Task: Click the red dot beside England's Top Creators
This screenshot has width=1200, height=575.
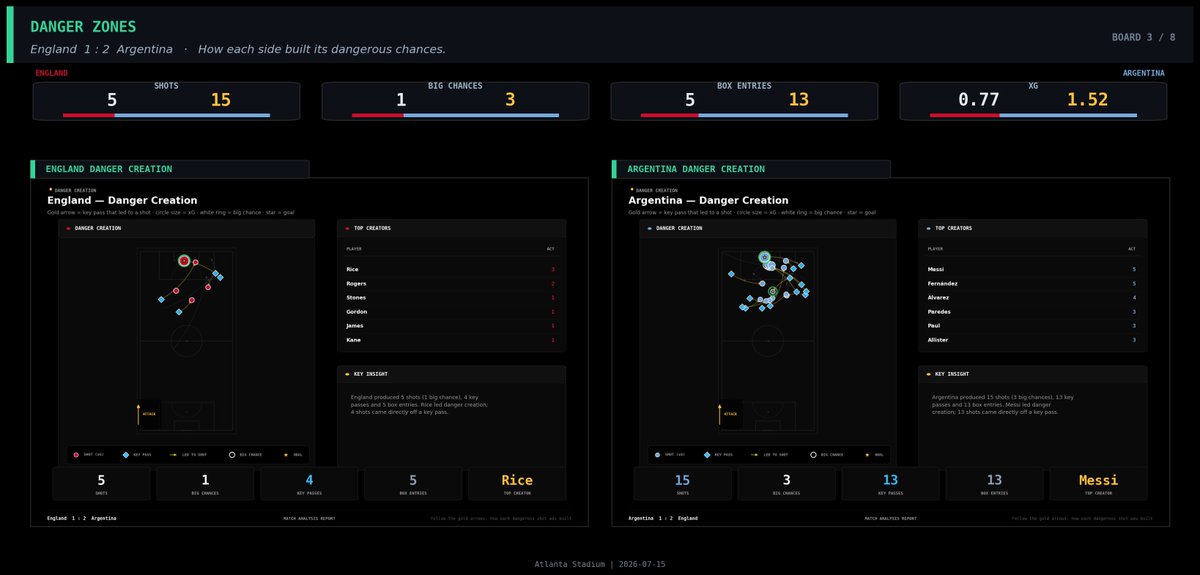Action: tap(347, 228)
